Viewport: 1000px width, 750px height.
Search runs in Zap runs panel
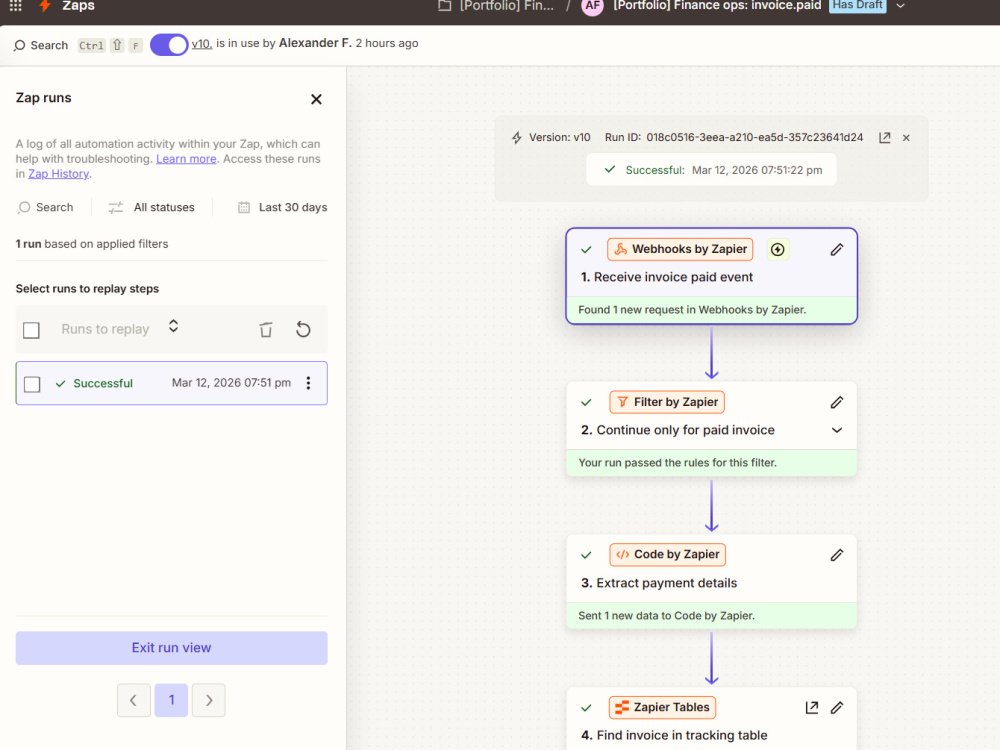click(x=46, y=207)
